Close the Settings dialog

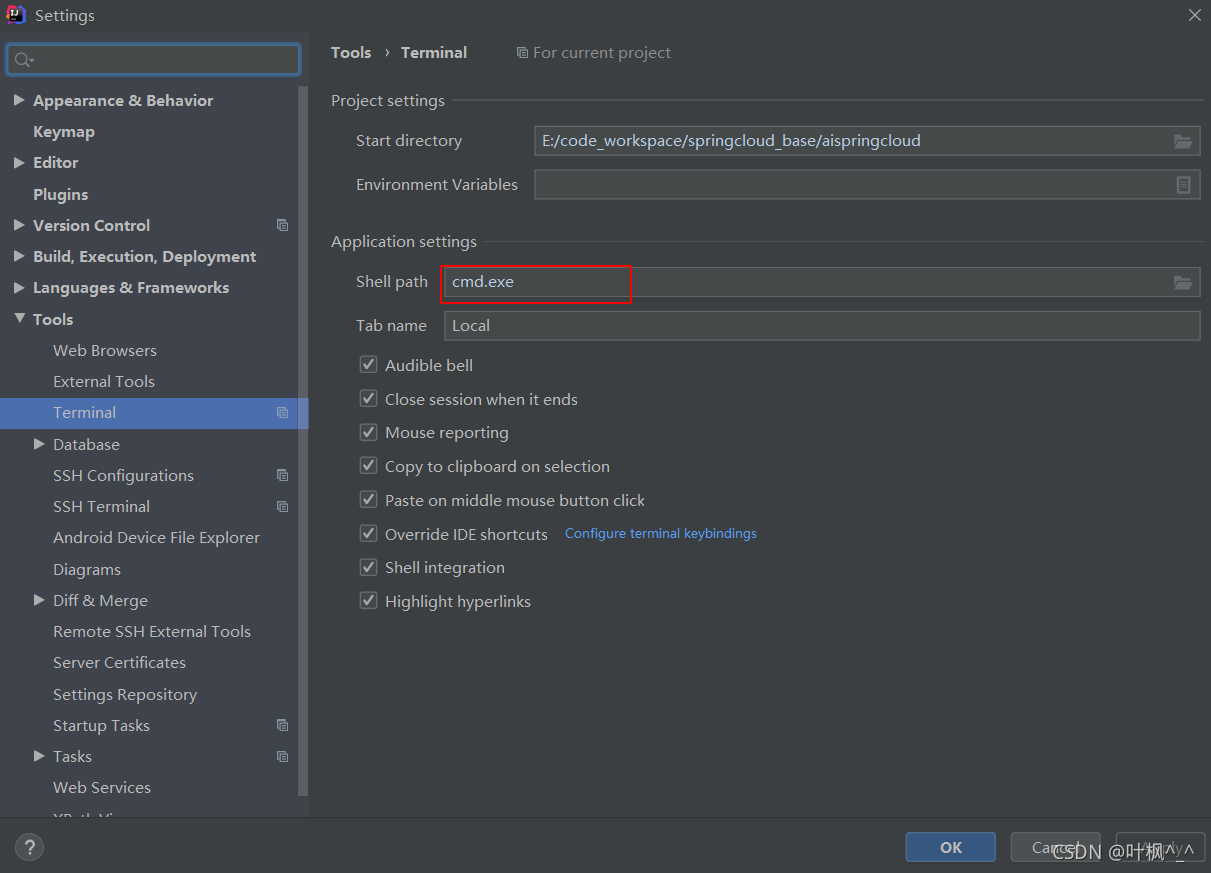pyautogui.click(x=1194, y=15)
